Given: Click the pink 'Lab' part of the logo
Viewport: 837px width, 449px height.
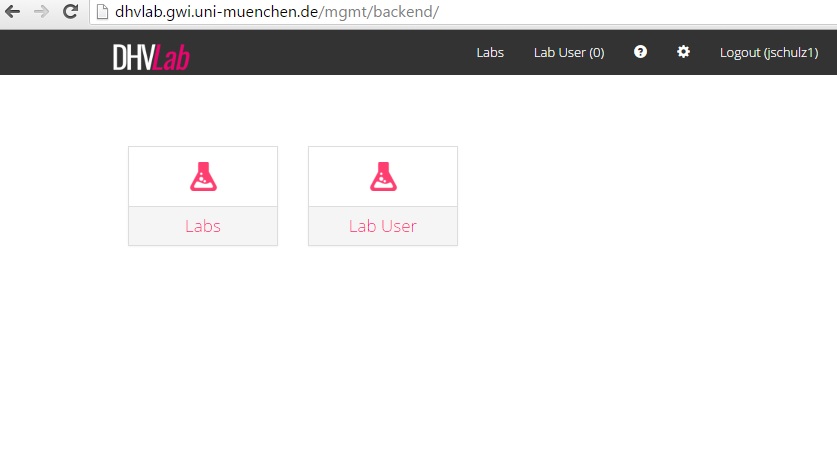Looking at the screenshot, I should (172, 58).
